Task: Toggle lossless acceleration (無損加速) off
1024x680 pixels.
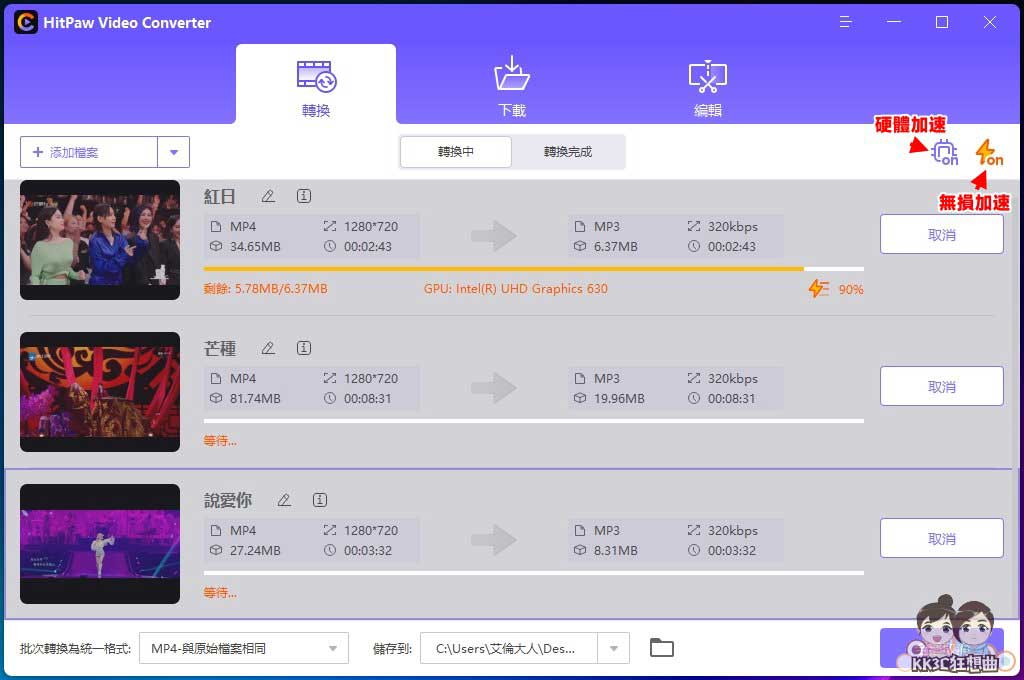Action: tap(988, 153)
